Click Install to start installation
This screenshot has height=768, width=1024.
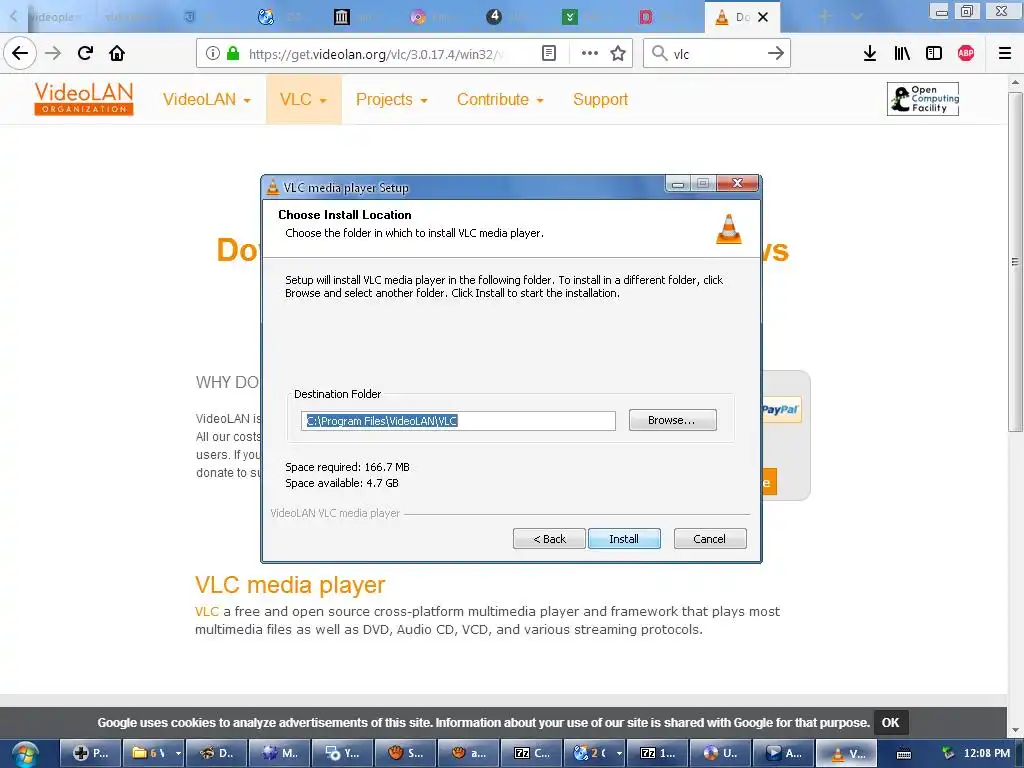coord(624,539)
